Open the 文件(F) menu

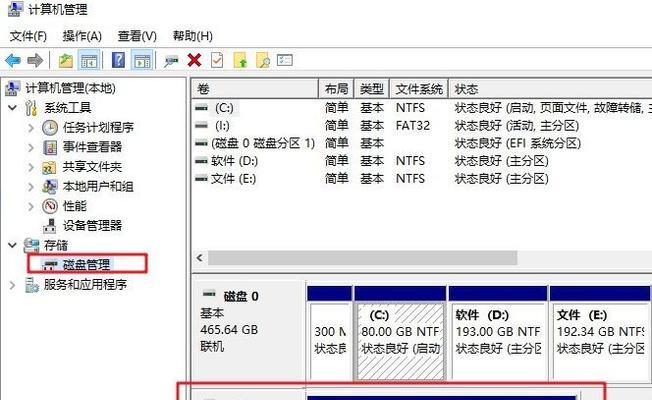coord(28,36)
